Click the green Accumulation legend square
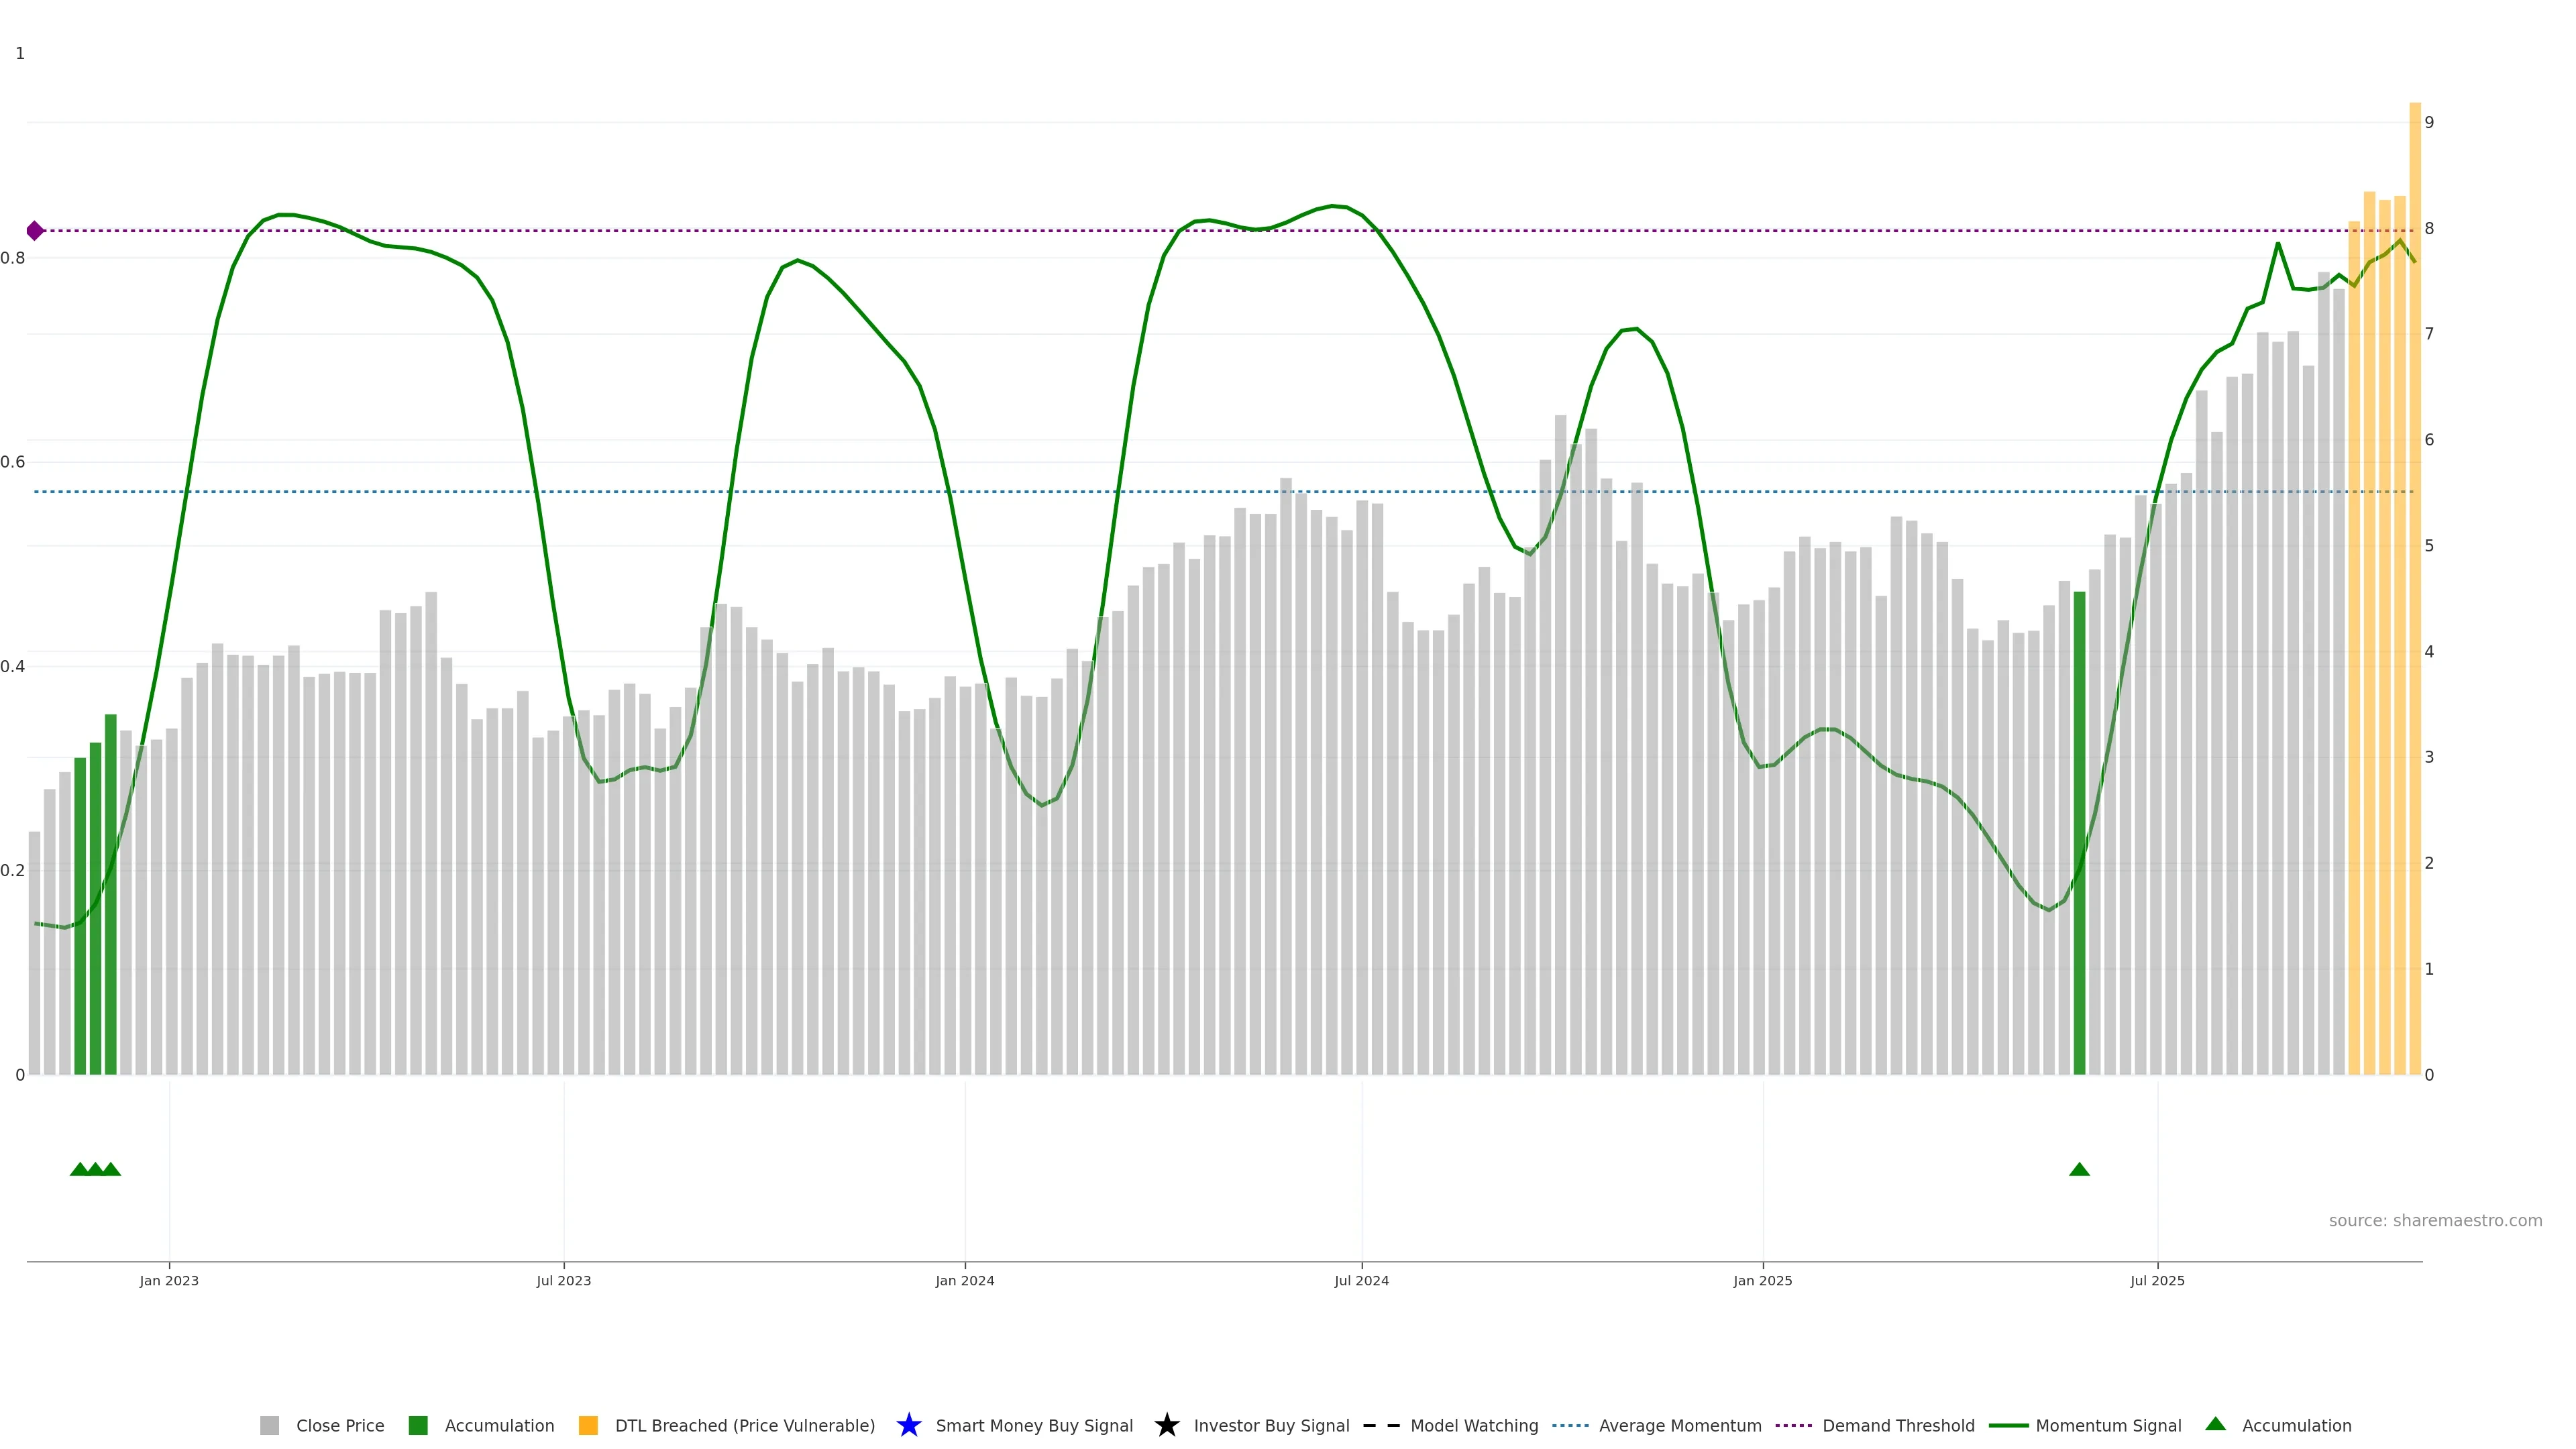 [x=418, y=1425]
